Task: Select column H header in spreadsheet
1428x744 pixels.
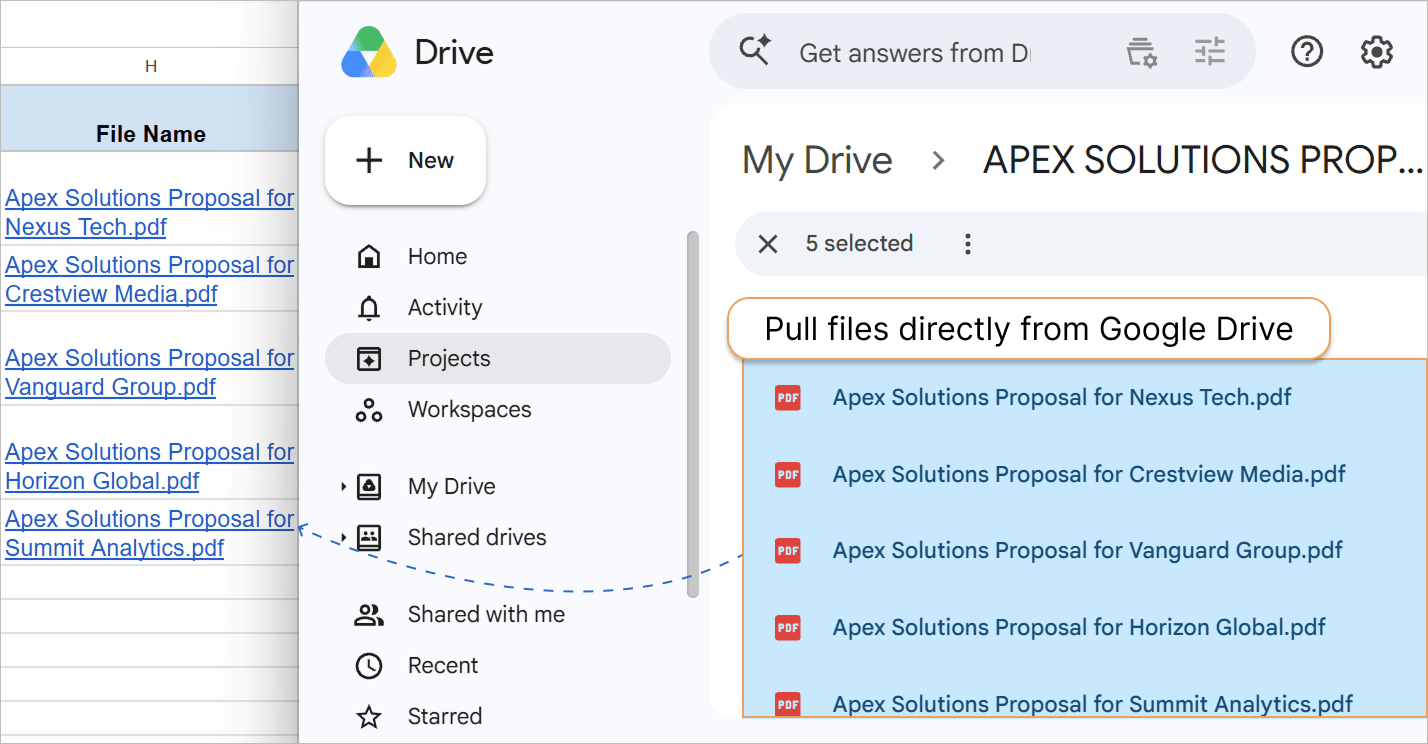Action: [x=150, y=66]
